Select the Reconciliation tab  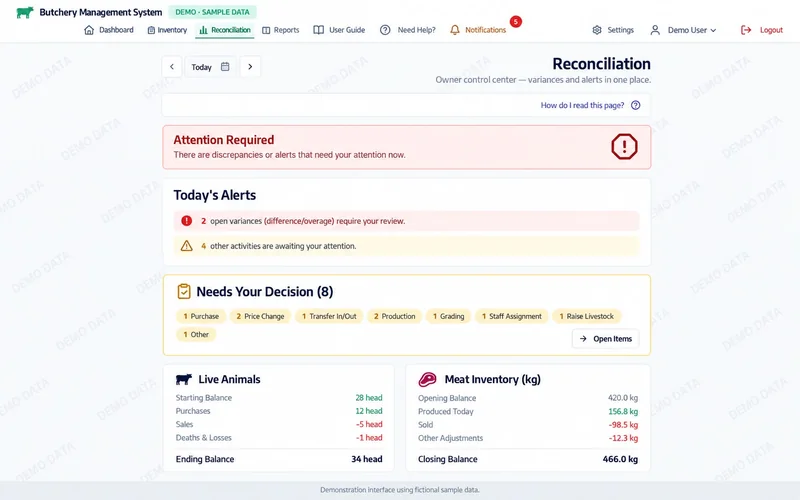coord(224,30)
